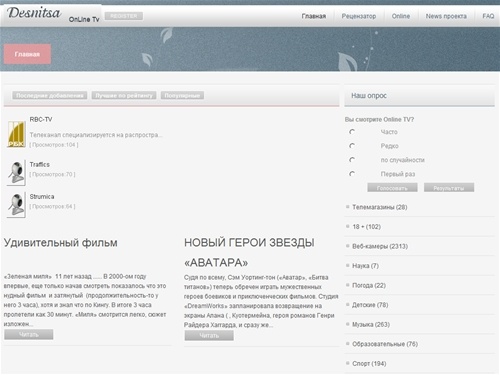Click the pink 'Главная' breadcrumb button
The width and height of the screenshot is (500, 375).
27,54
